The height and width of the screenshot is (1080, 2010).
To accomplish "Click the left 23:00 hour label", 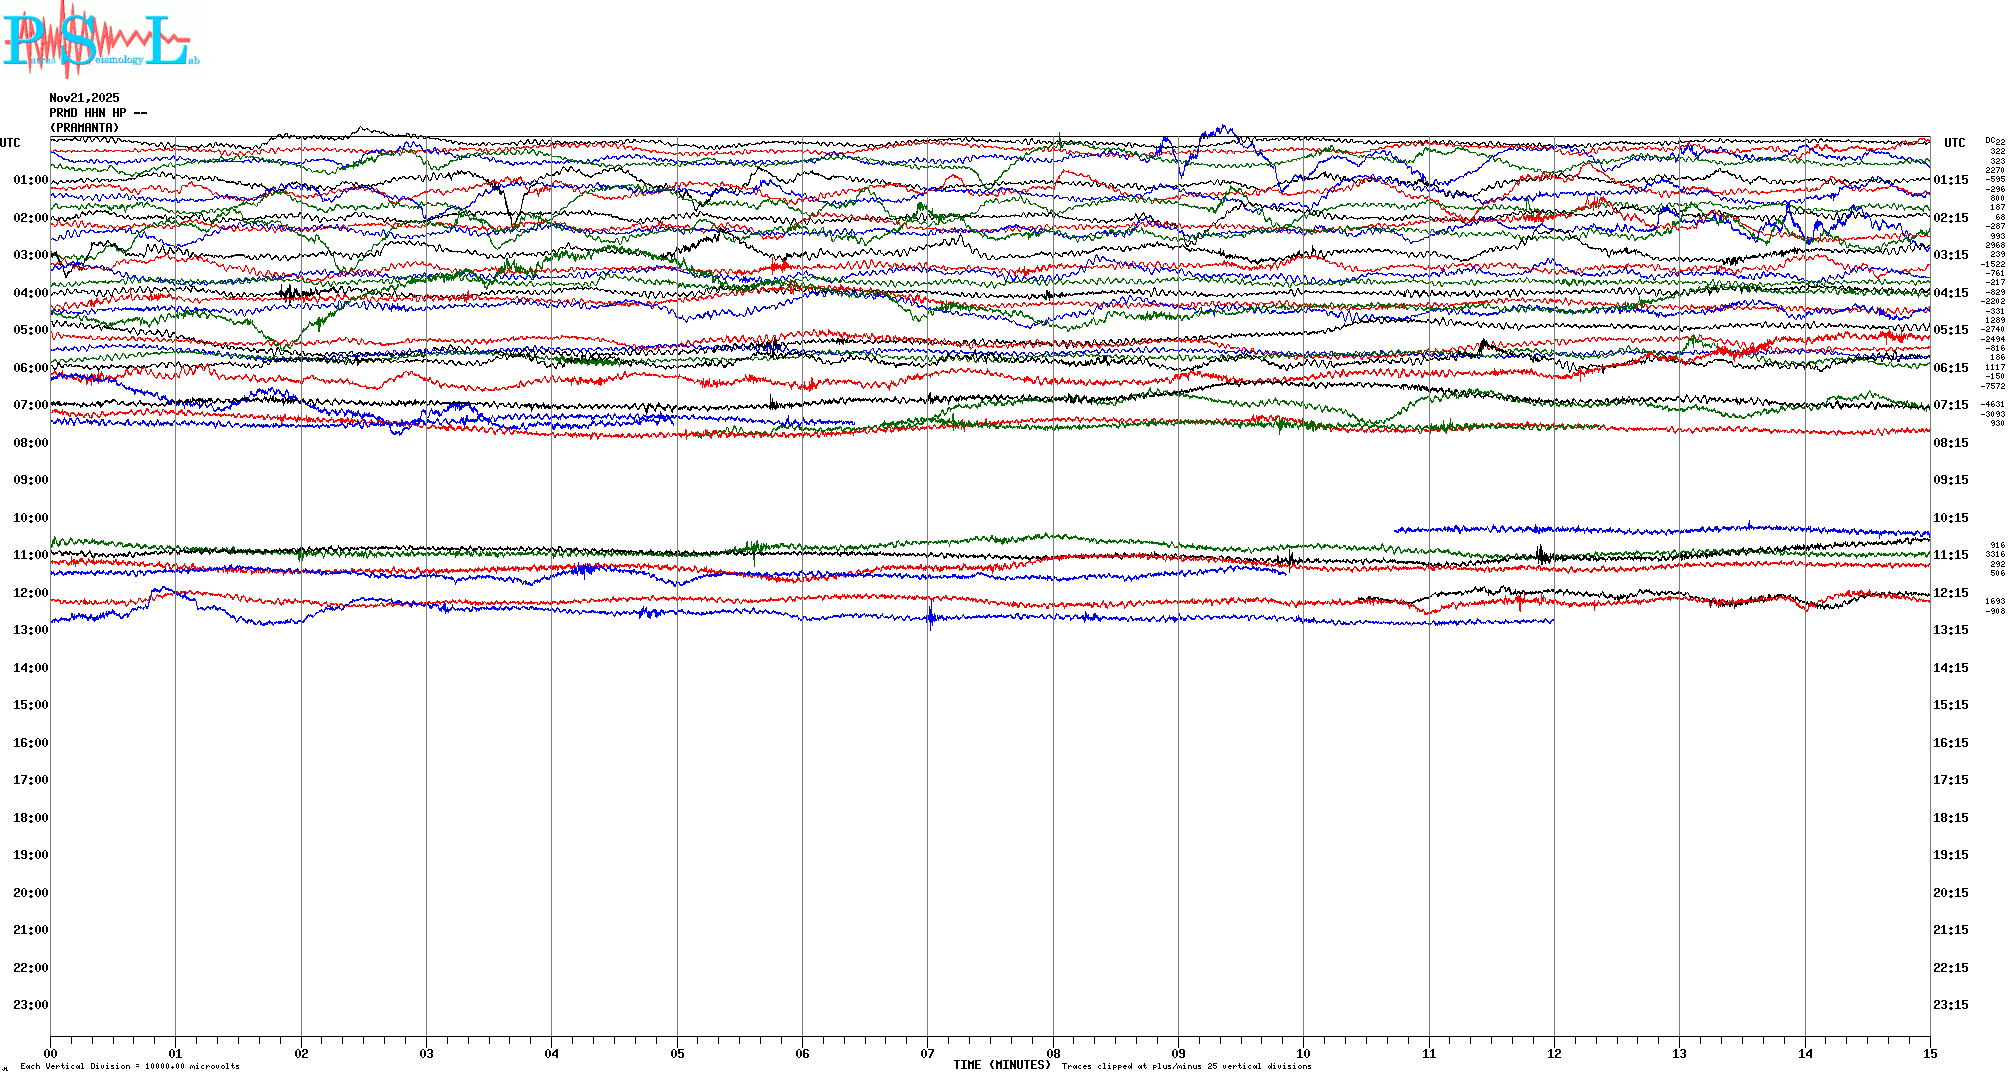I will point(30,1005).
